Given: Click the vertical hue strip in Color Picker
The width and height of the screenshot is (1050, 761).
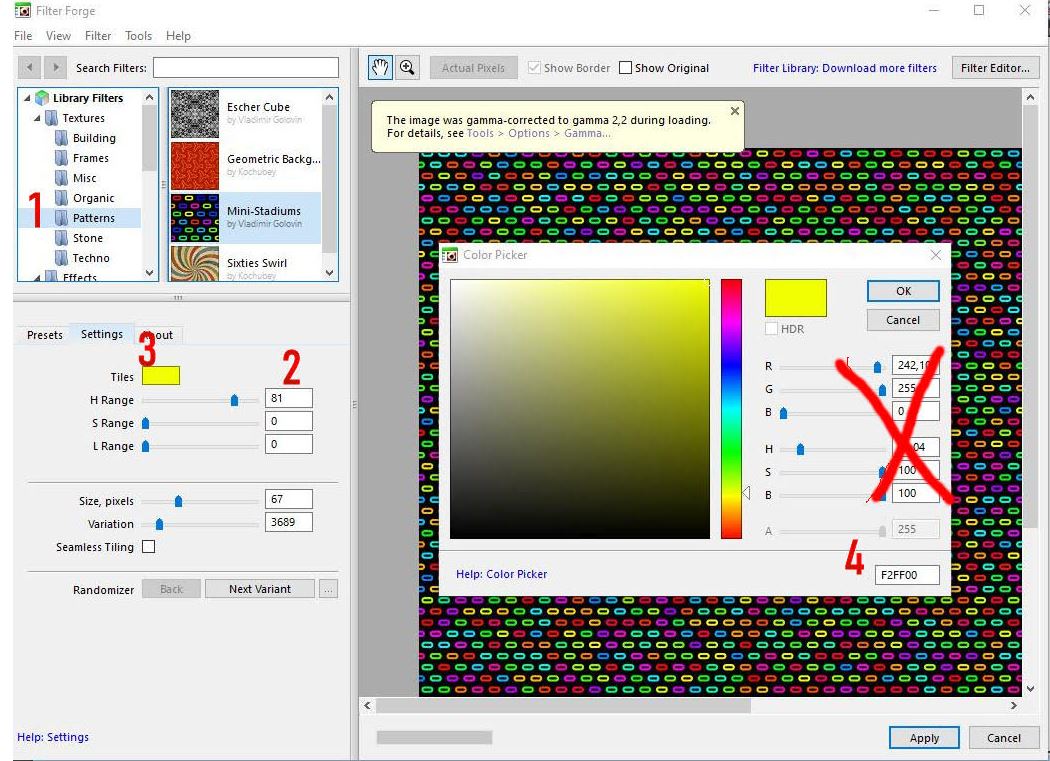Looking at the screenshot, I should pos(731,409).
